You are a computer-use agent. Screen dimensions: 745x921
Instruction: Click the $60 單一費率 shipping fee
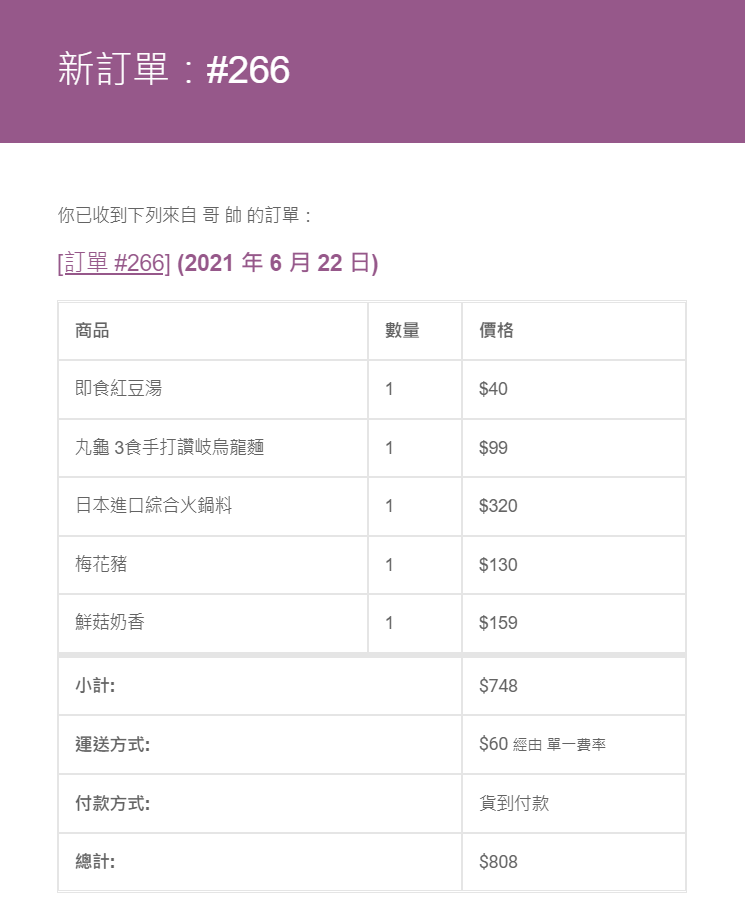click(x=542, y=744)
